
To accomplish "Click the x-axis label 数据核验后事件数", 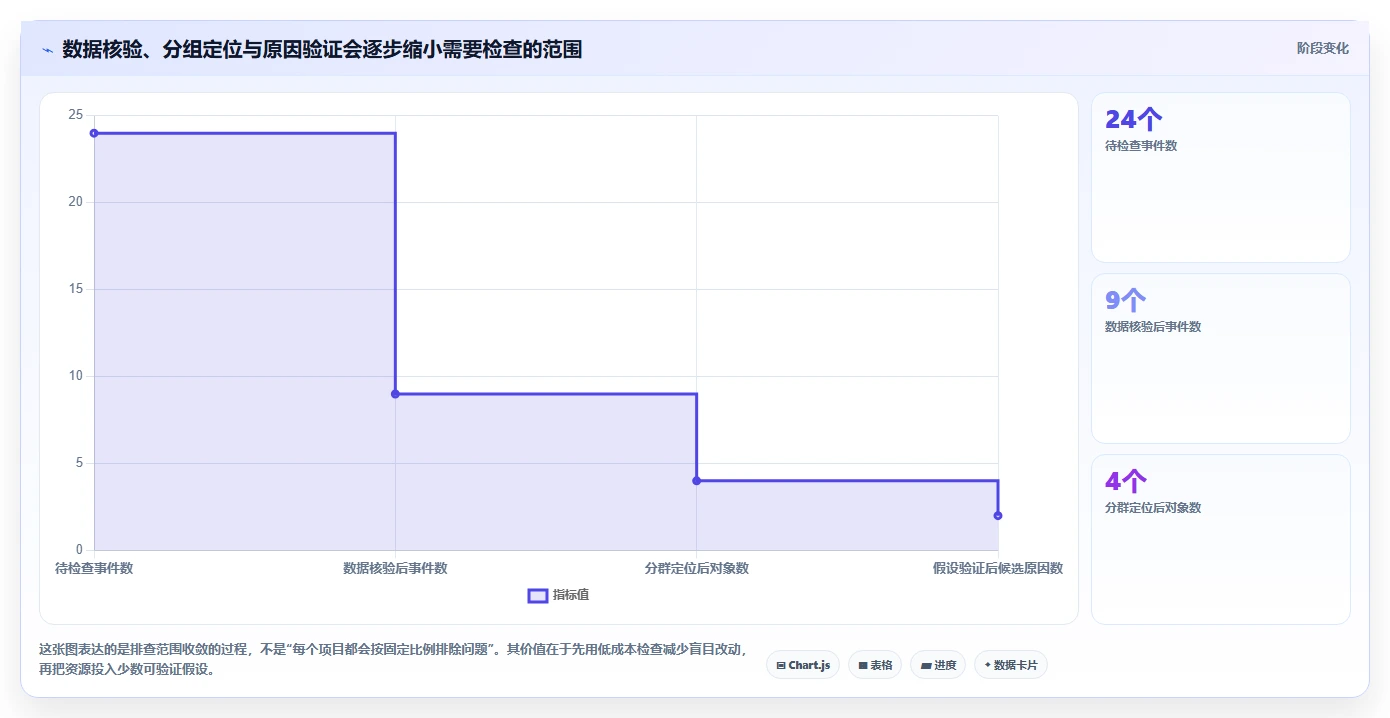I will coord(395,568).
